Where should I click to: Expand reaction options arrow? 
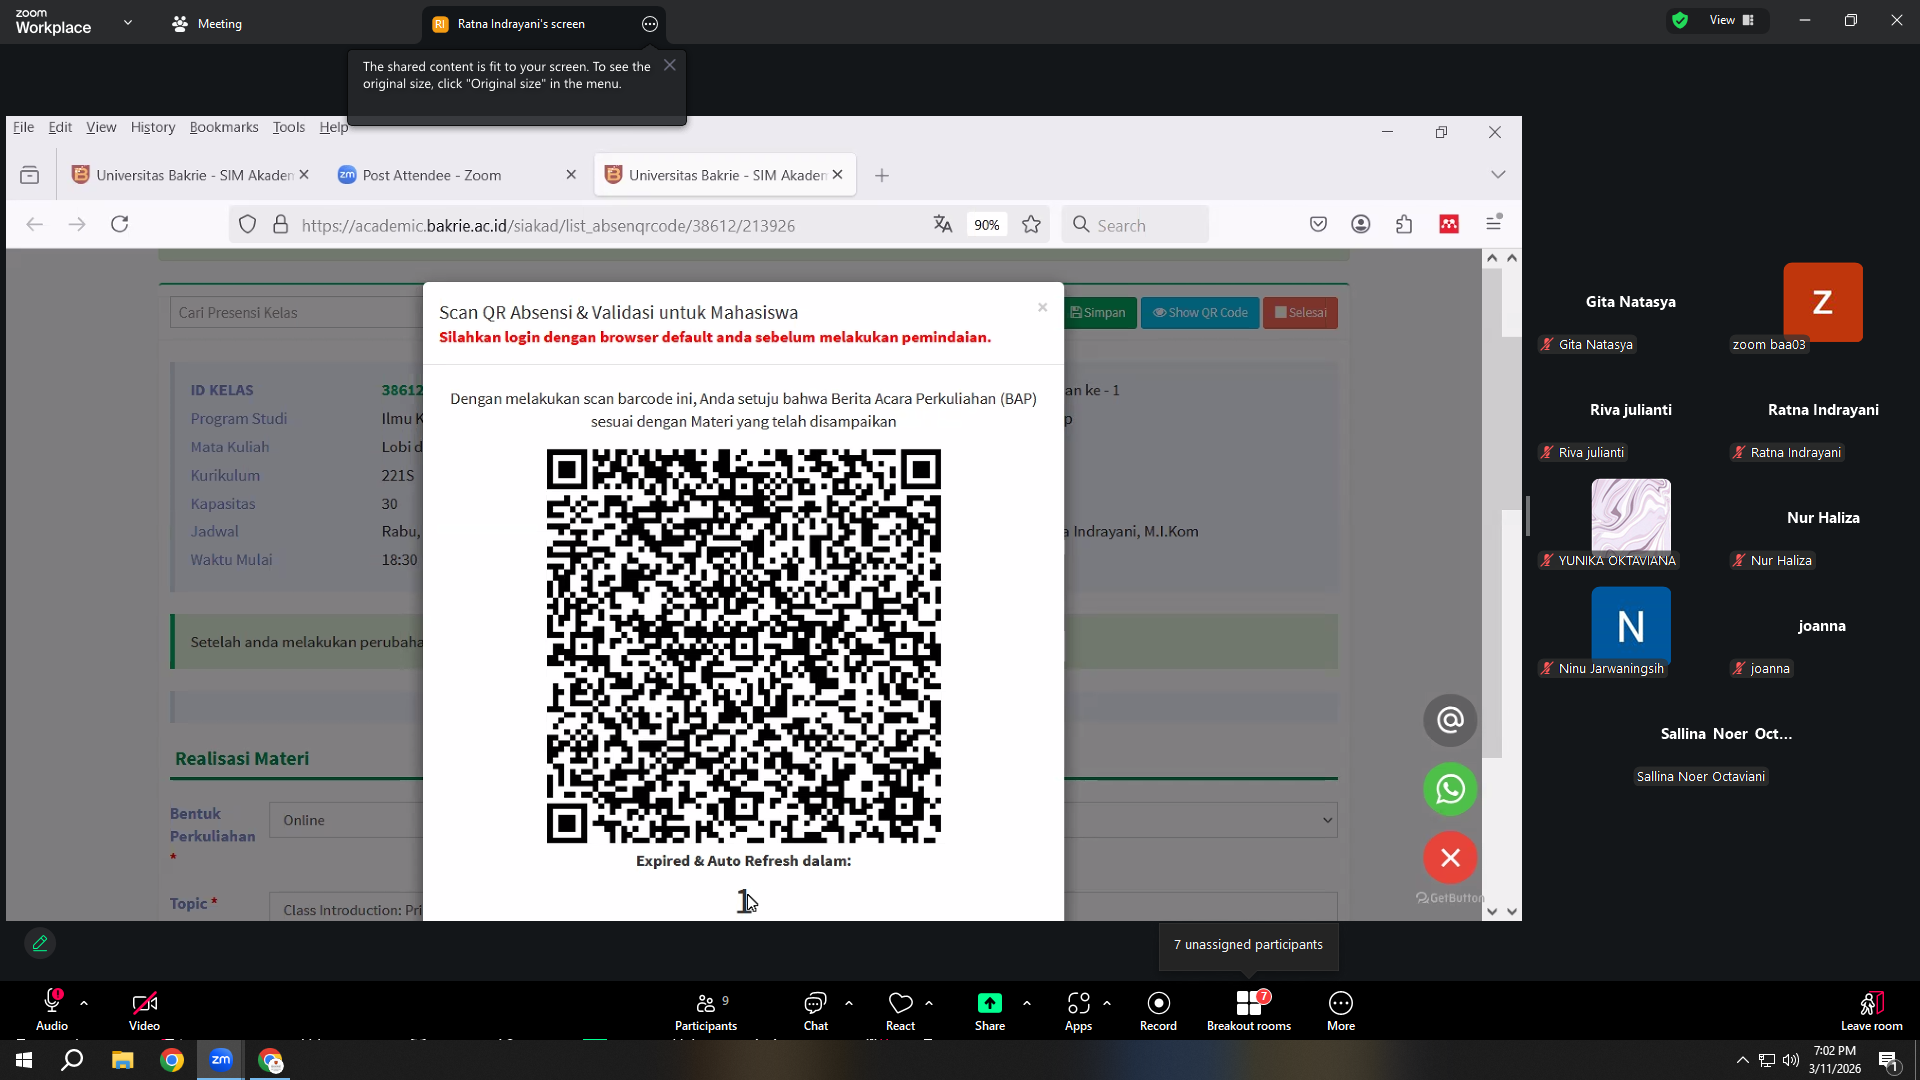tap(929, 1002)
